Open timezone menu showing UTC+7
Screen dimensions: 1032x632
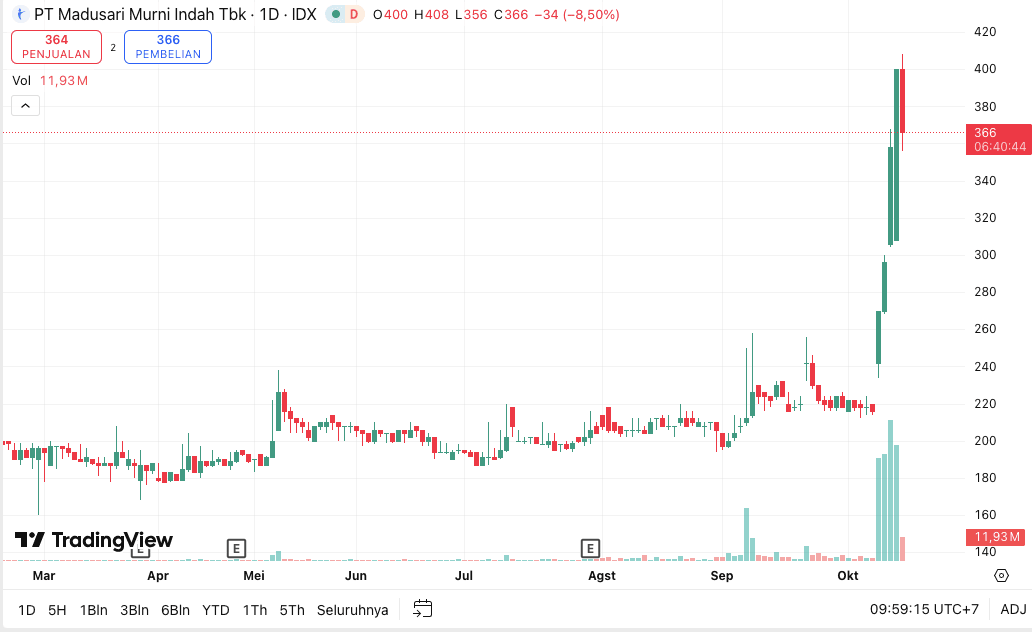[924, 609]
